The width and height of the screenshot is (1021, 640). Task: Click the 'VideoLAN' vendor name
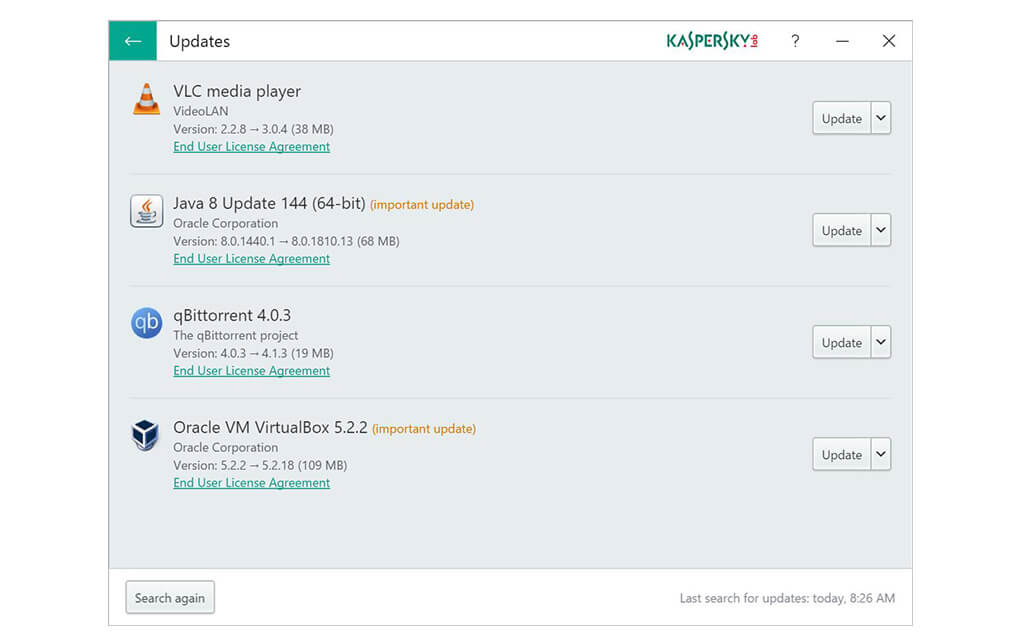coord(201,111)
